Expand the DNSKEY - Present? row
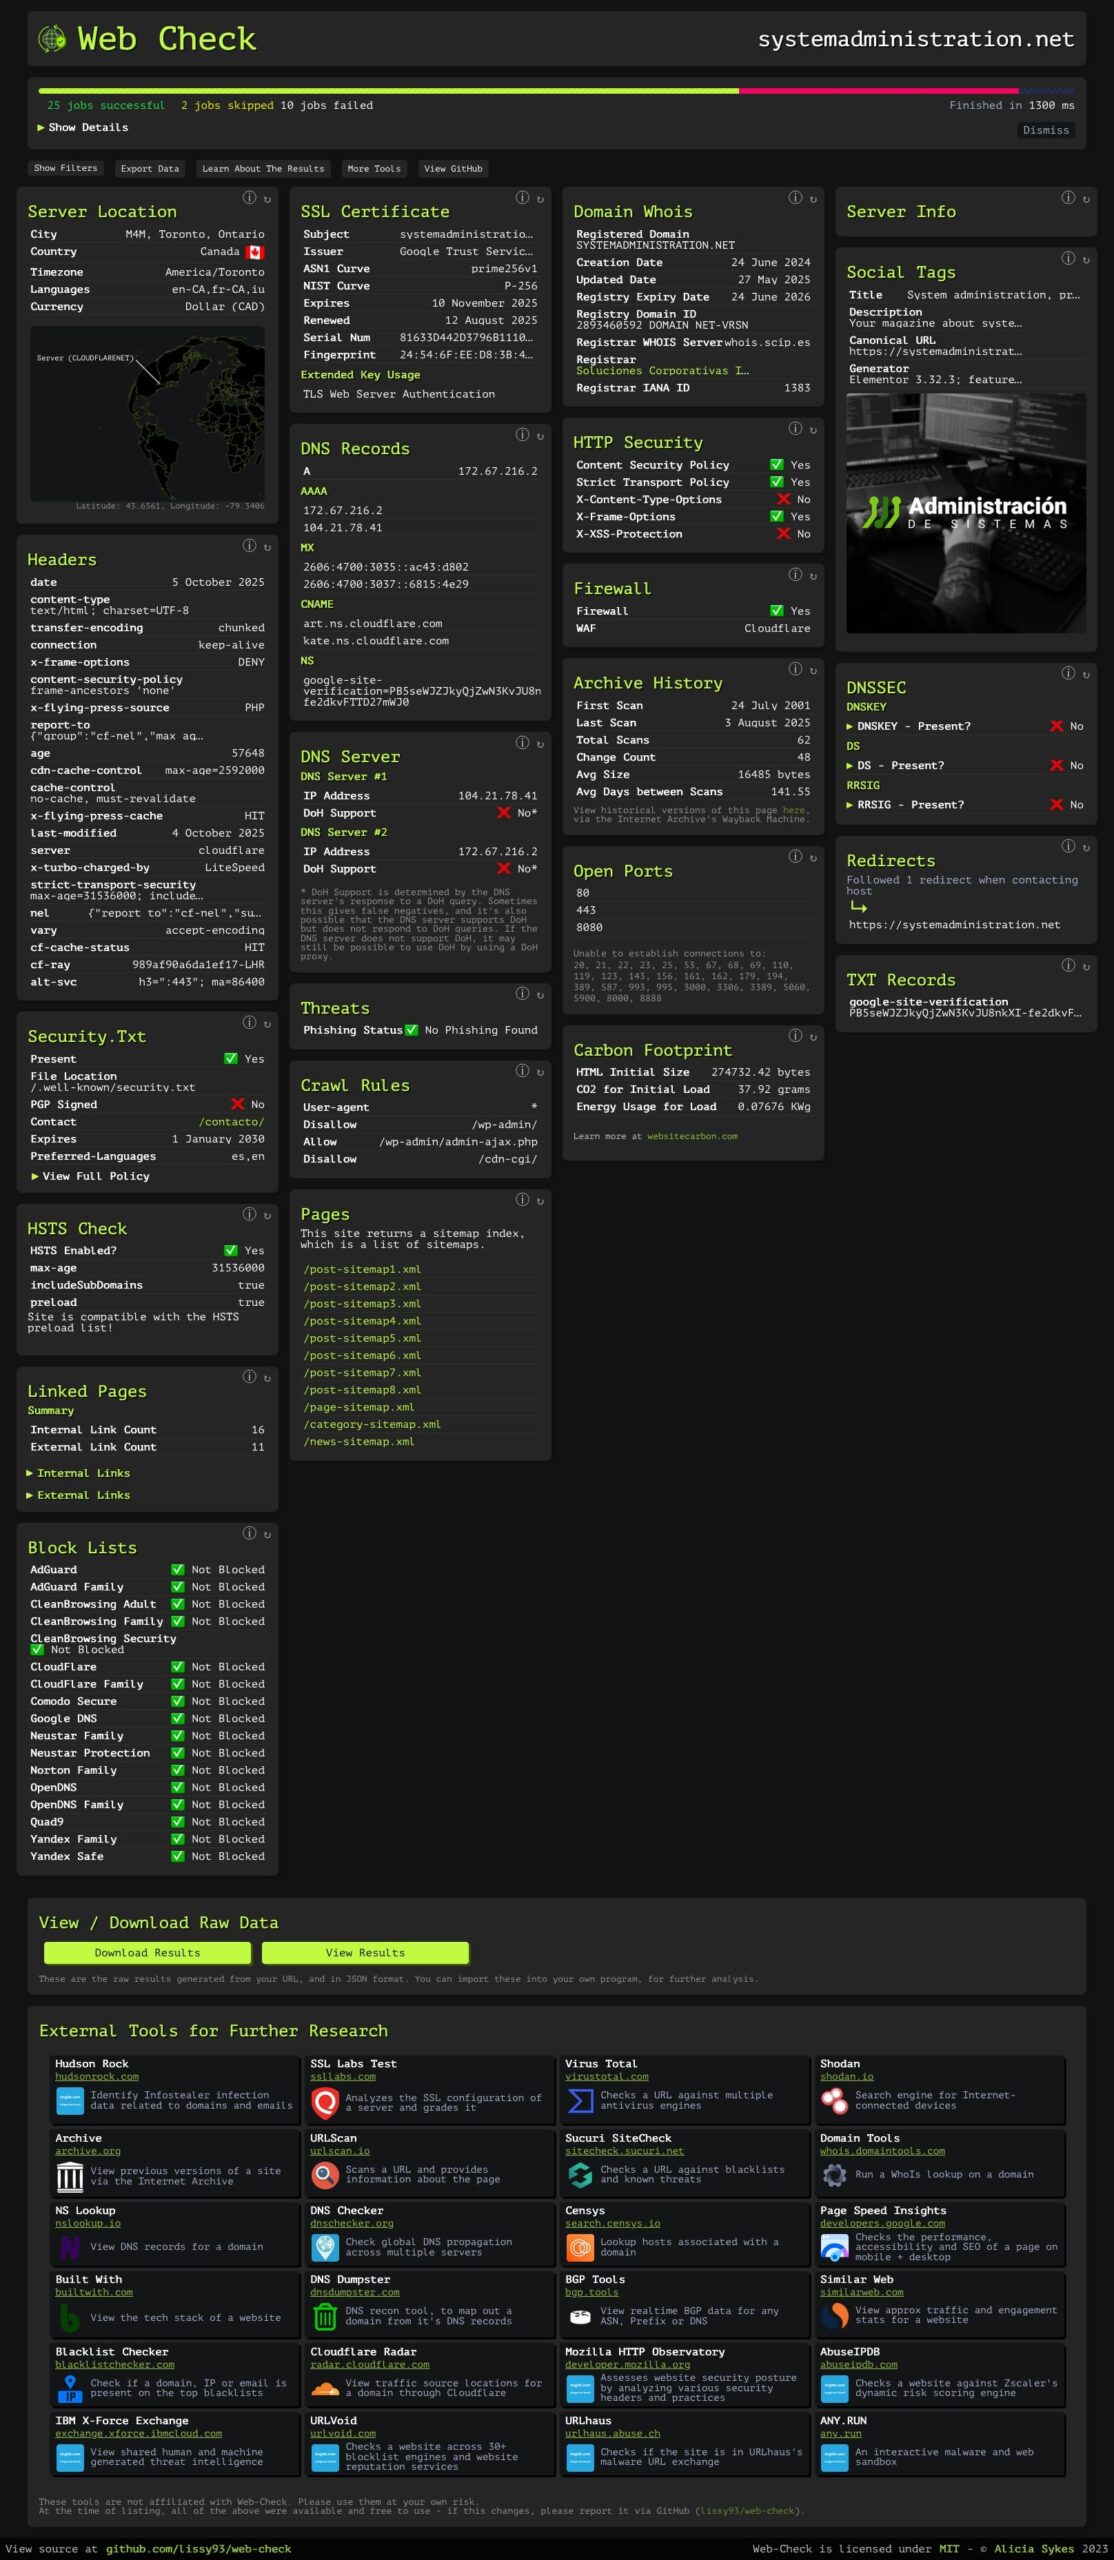Image resolution: width=1114 pixels, height=2560 pixels. click(908, 726)
